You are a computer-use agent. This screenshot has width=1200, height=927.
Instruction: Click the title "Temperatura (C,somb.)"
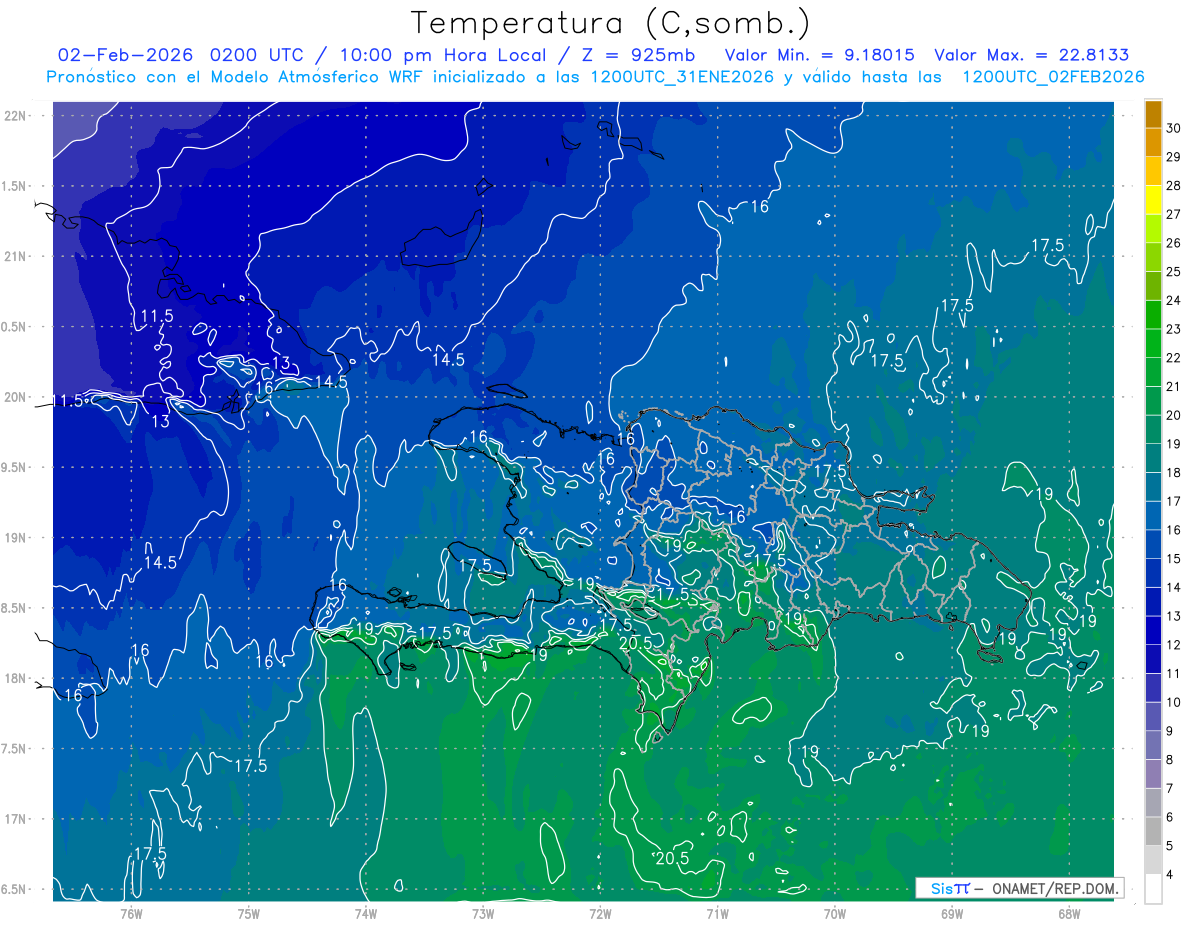[611, 23]
